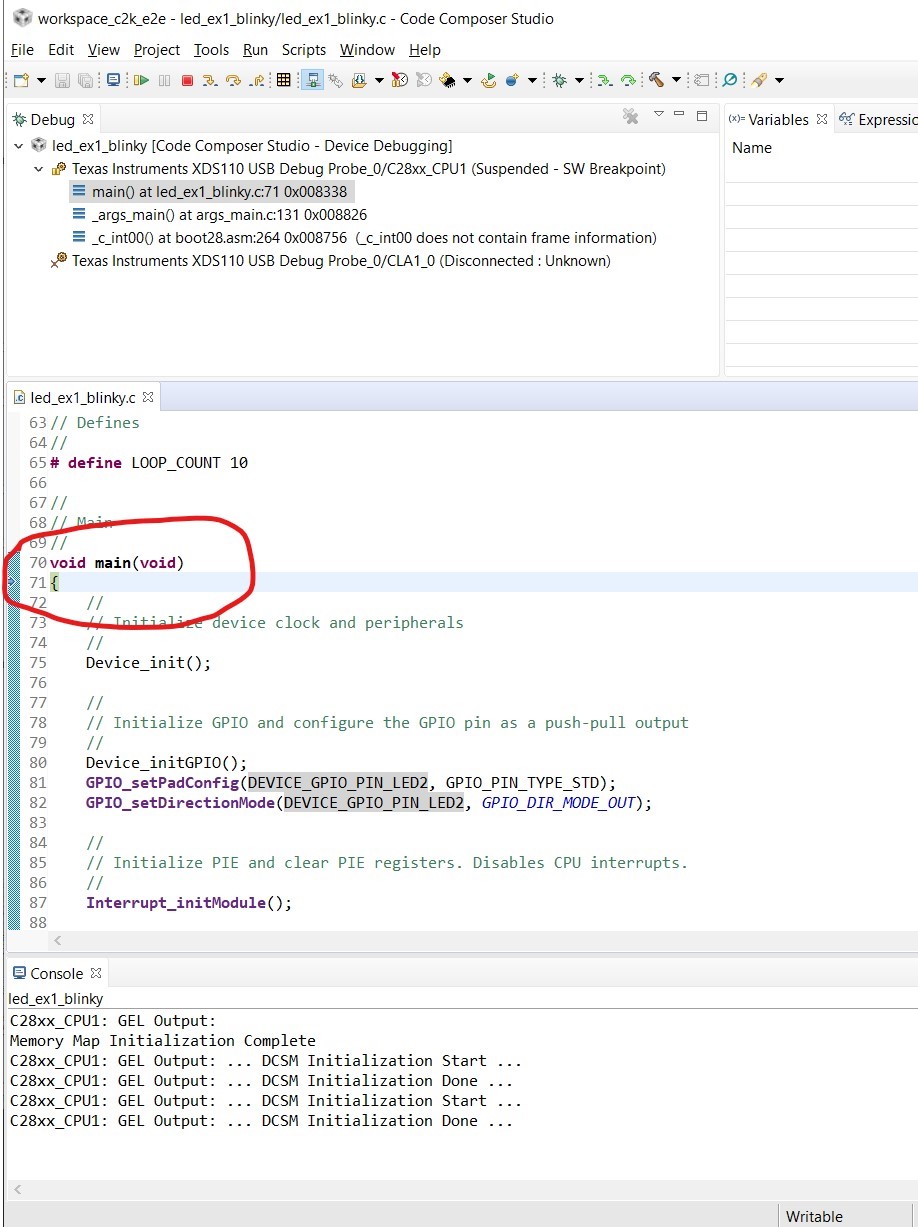This screenshot has height=1227, width=918.
Task: Open the Debug bug dropdown arrow
Action: tap(579, 80)
